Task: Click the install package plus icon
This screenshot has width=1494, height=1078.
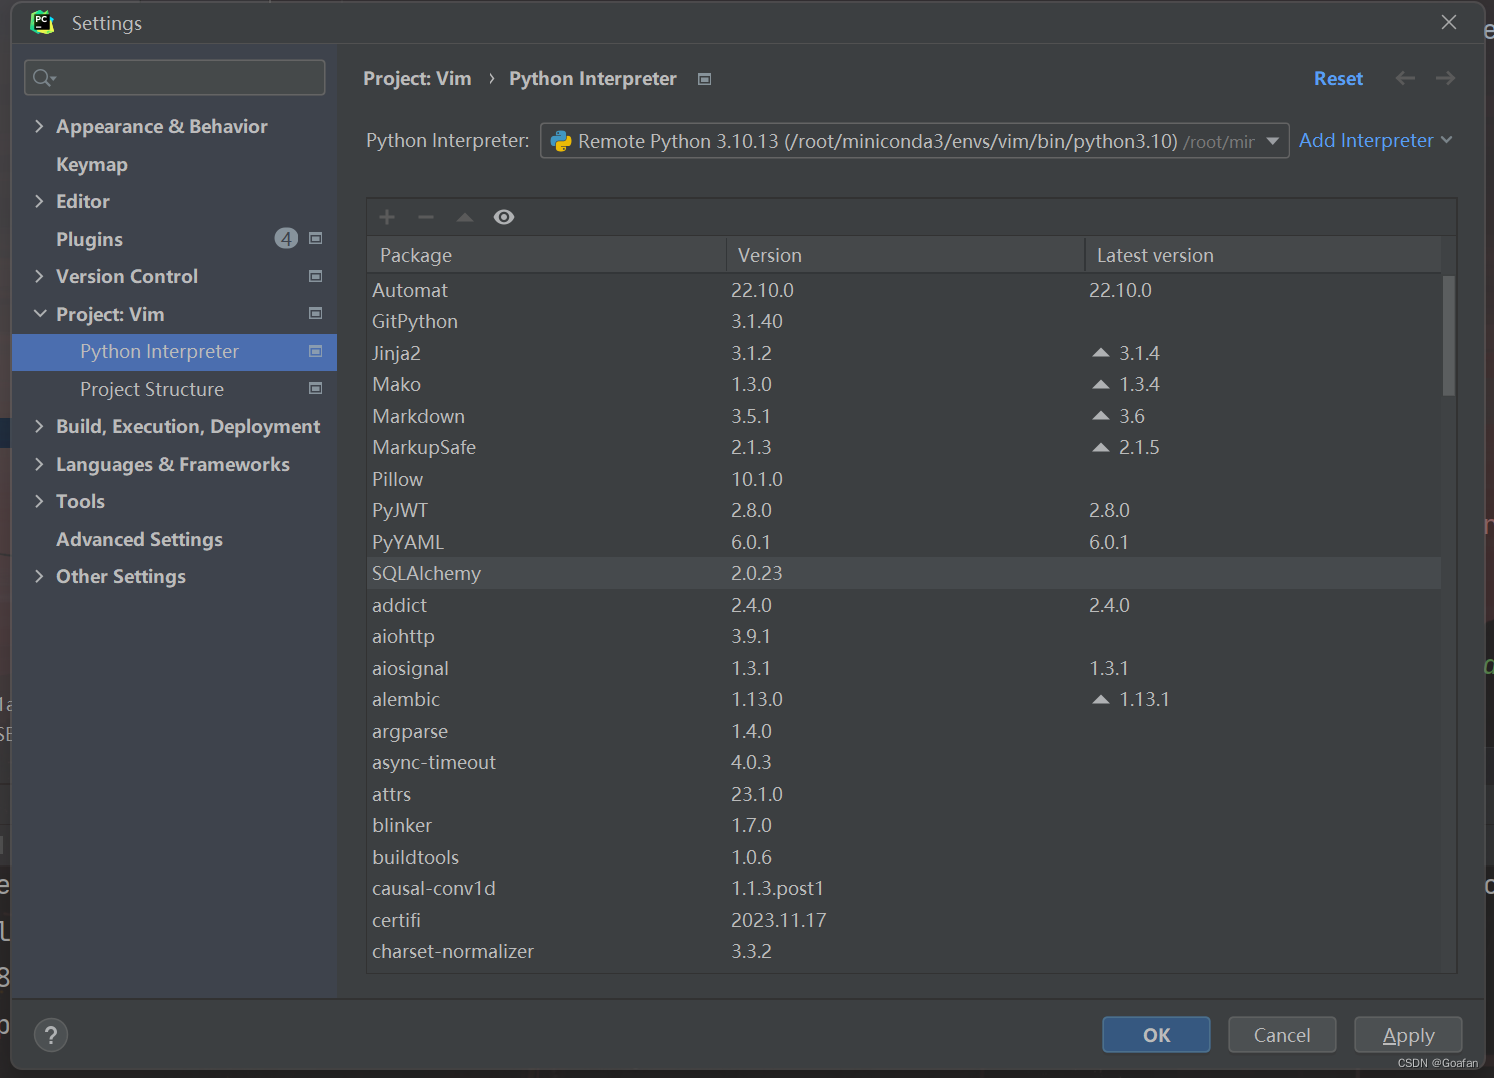Action: (387, 216)
